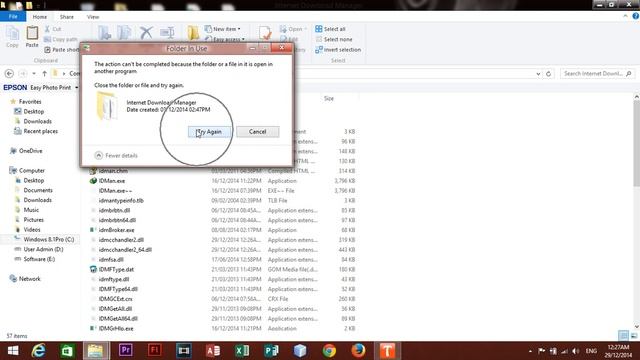Image resolution: width=640 pixels, height=360 pixels.
Task: Open the File tab
Action: pos(13,17)
